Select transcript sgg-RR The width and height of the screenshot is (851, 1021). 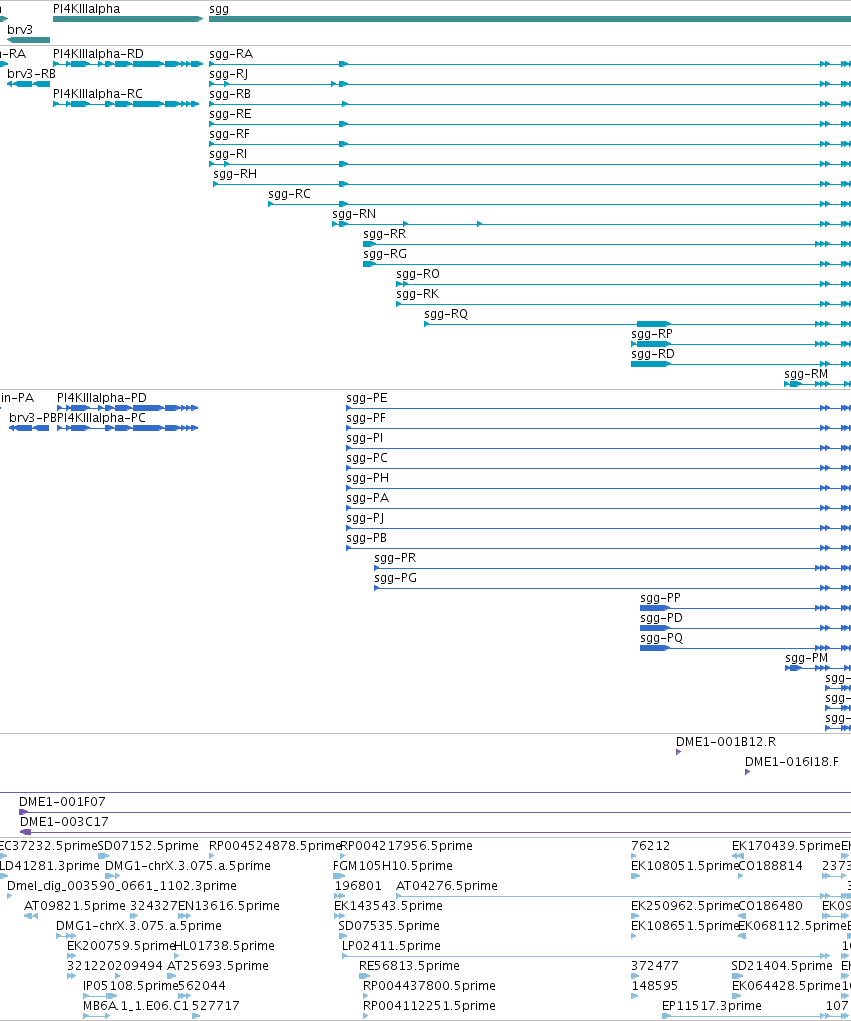[x=607, y=244]
